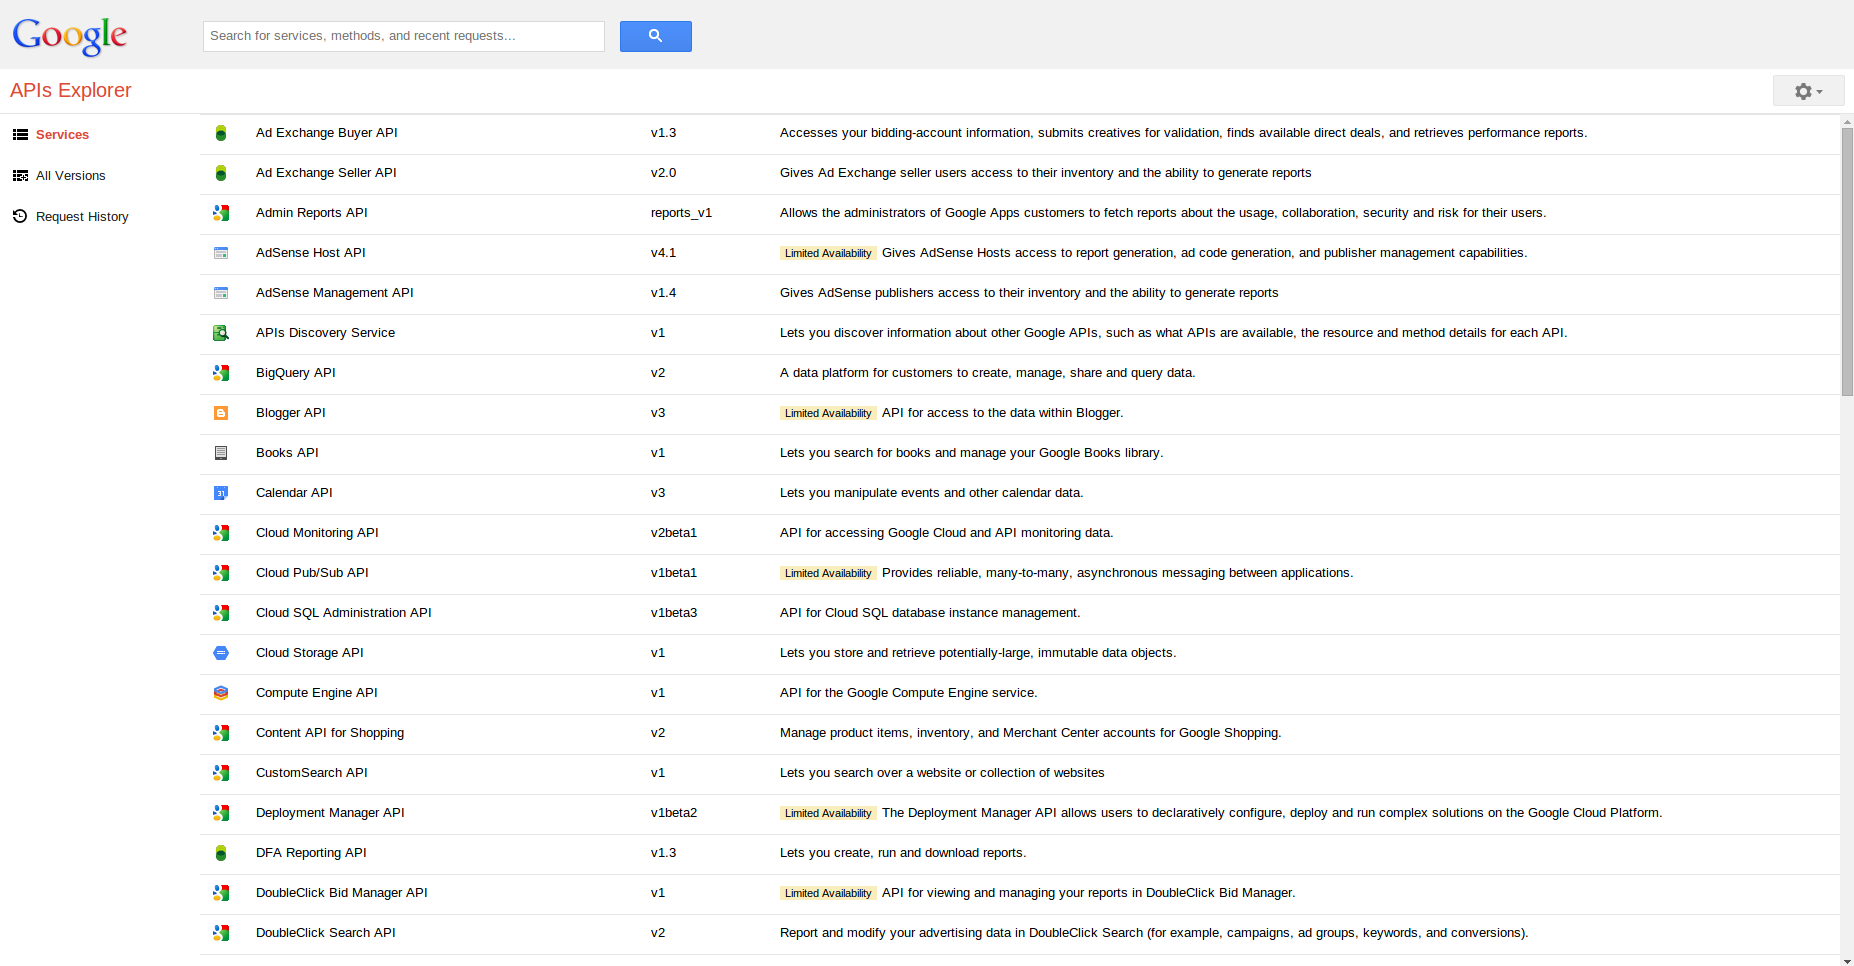1854x966 pixels.
Task: Open the Blogger API link
Action: (x=291, y=413)
